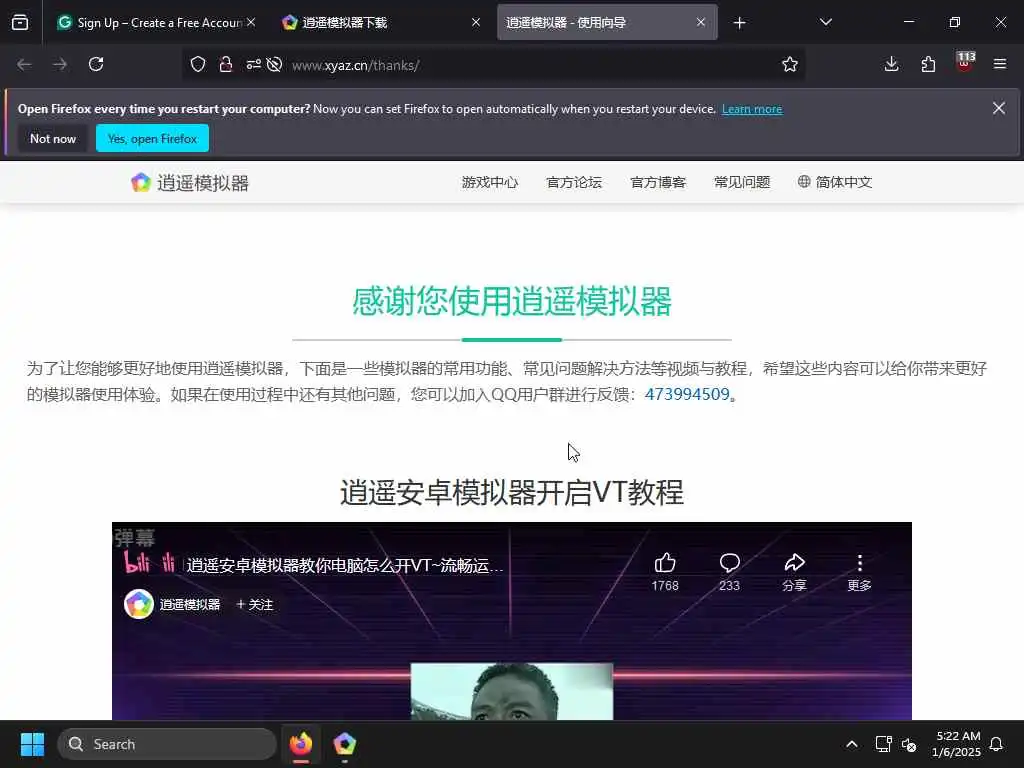Open 游戏中心 in the site navigation
Image resolution: width=1024 pixels, height=768 pixels.
pyautogui.click(x=490, y=182)
